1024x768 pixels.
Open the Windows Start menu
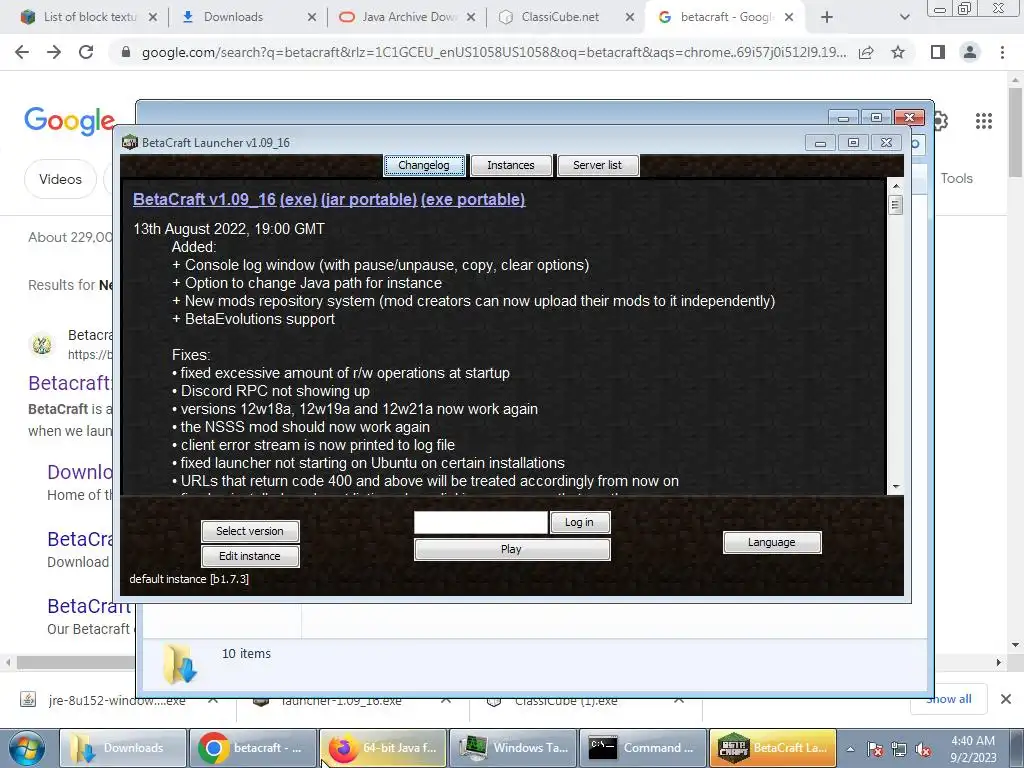[27, 748]
